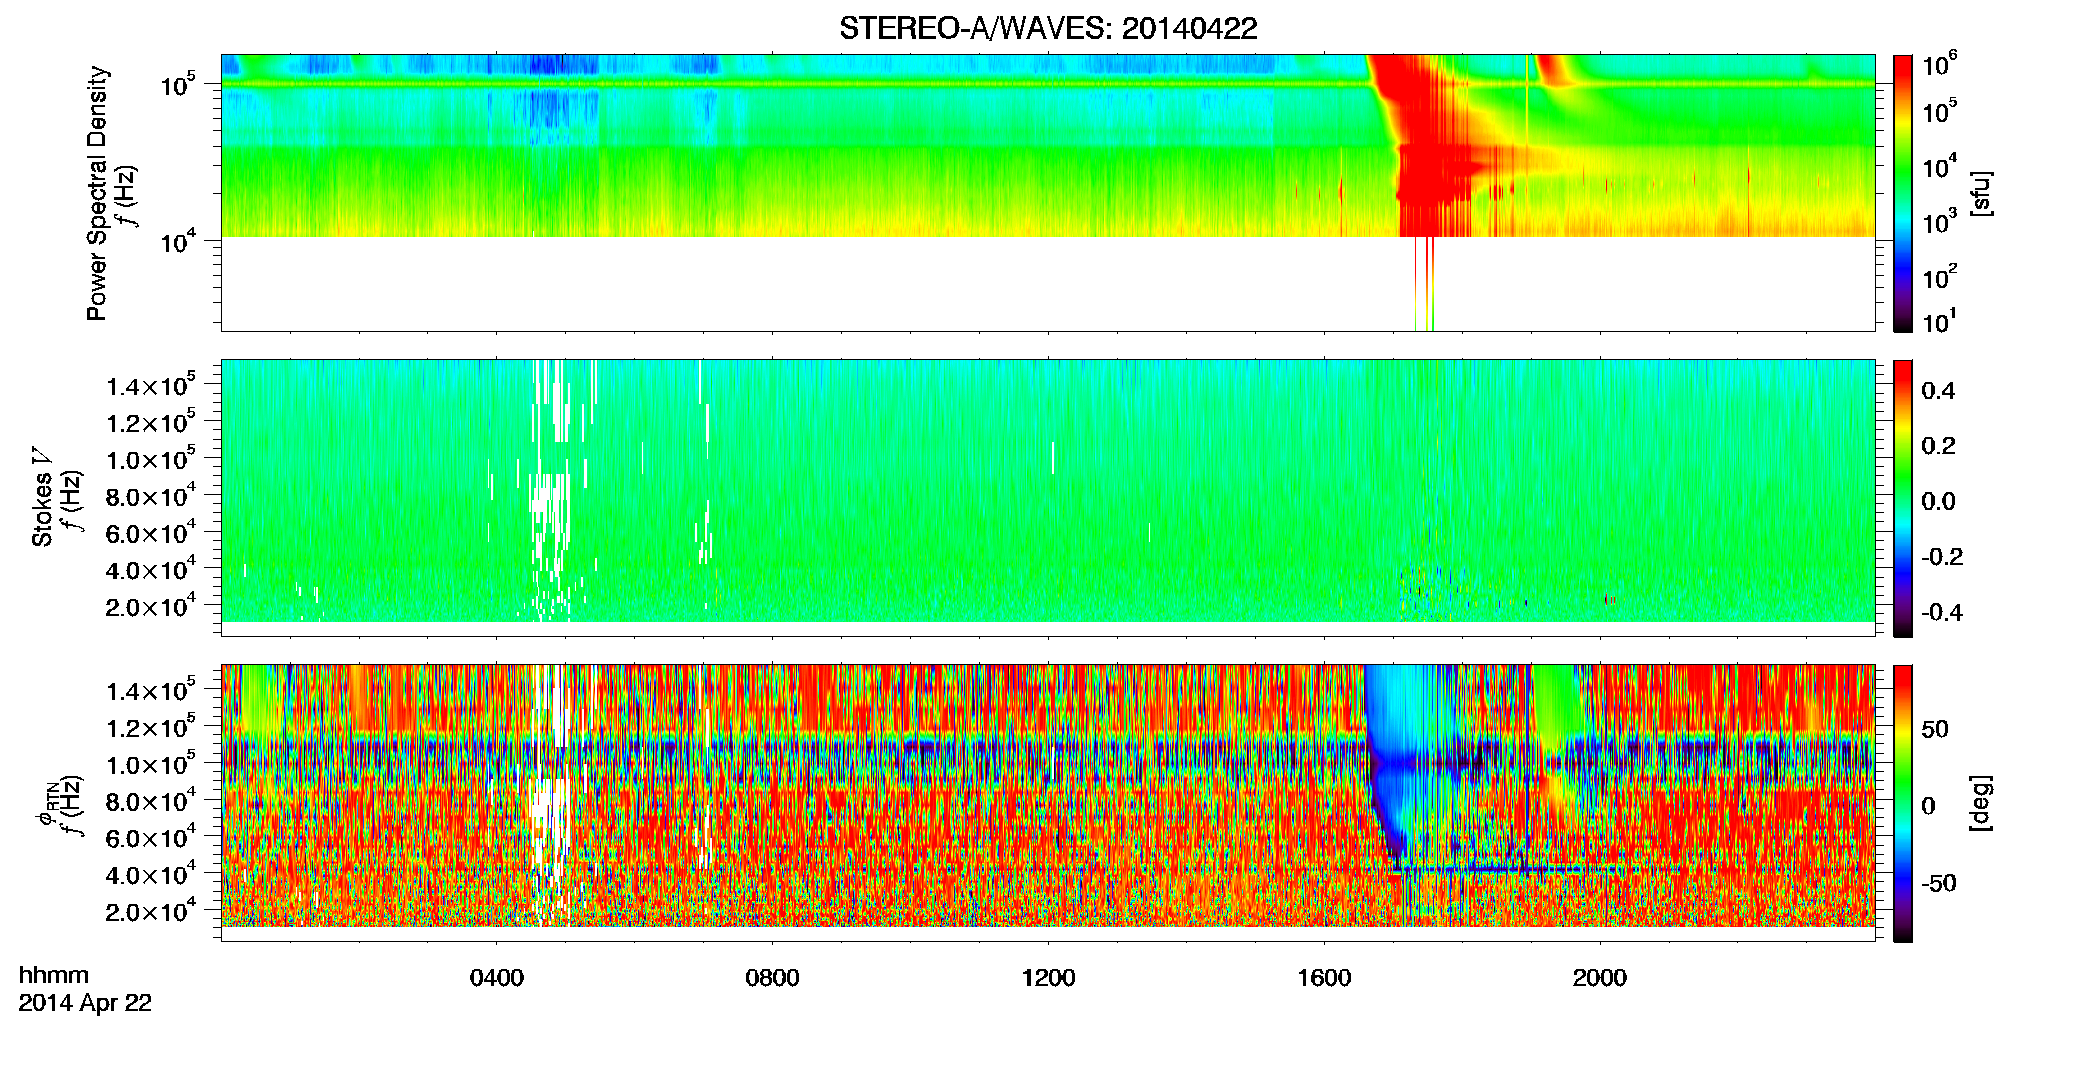The image size is (2096, 1080).
Task: Click the time label 2000
Action: tap(1600, 978)
